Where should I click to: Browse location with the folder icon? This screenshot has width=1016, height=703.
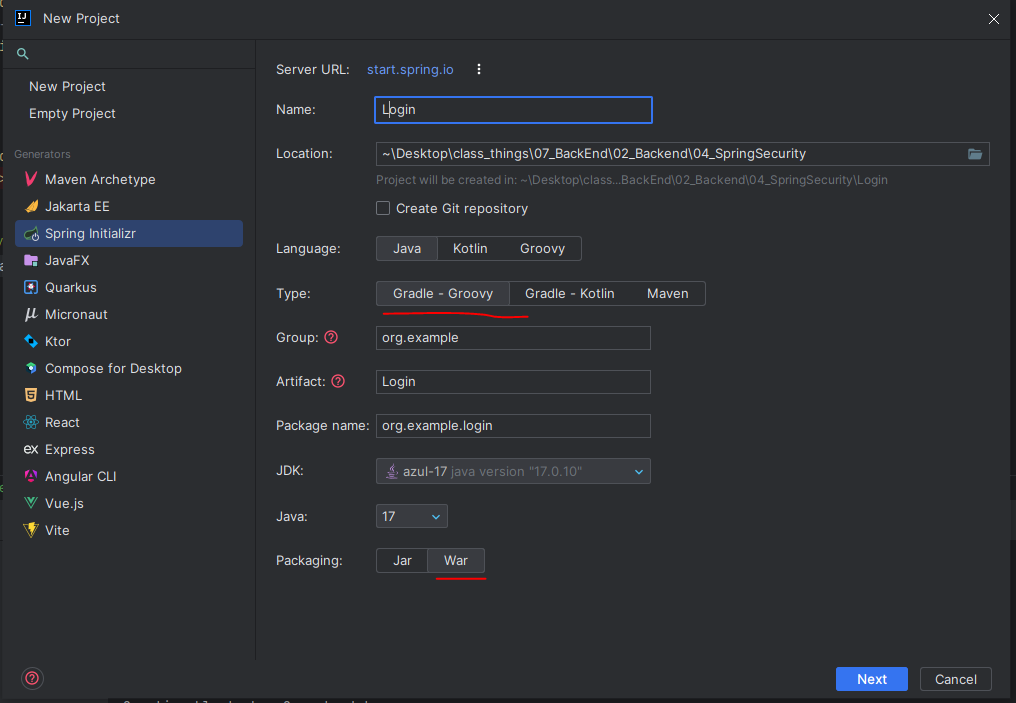[x=975, y=154]
